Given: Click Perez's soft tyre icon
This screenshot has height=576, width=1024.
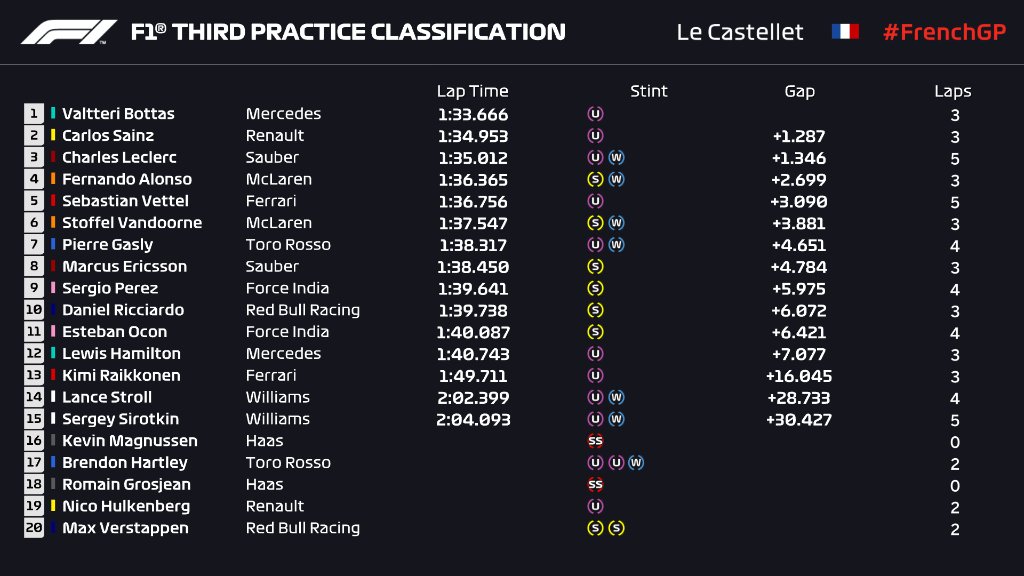Looking at the screenshot, I should click(x=595, y=288).
